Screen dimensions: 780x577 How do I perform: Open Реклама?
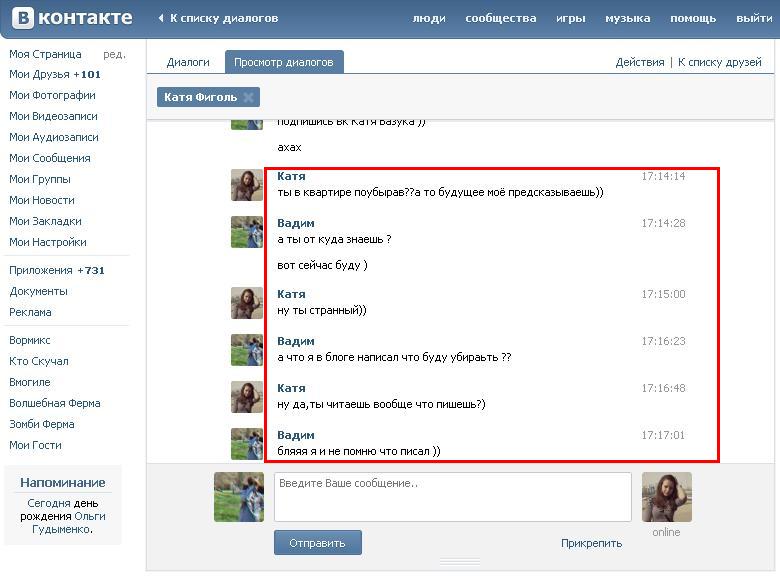pos(30,312)
